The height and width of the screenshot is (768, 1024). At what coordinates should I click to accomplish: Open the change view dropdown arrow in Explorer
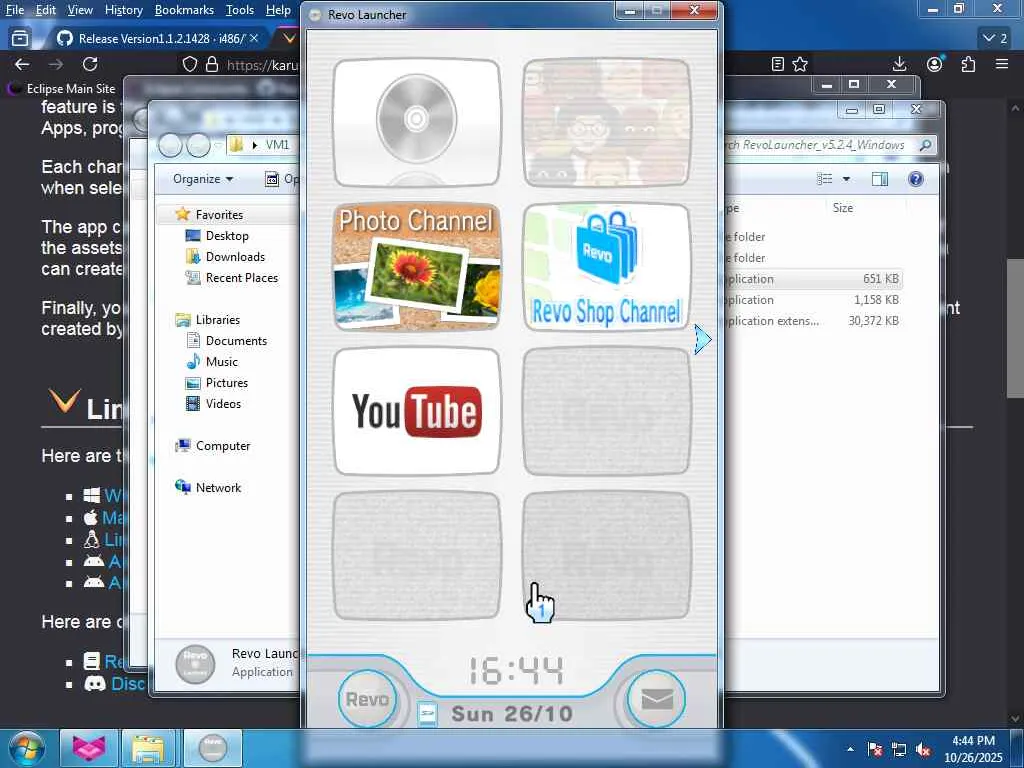click(x=846, y=179)
